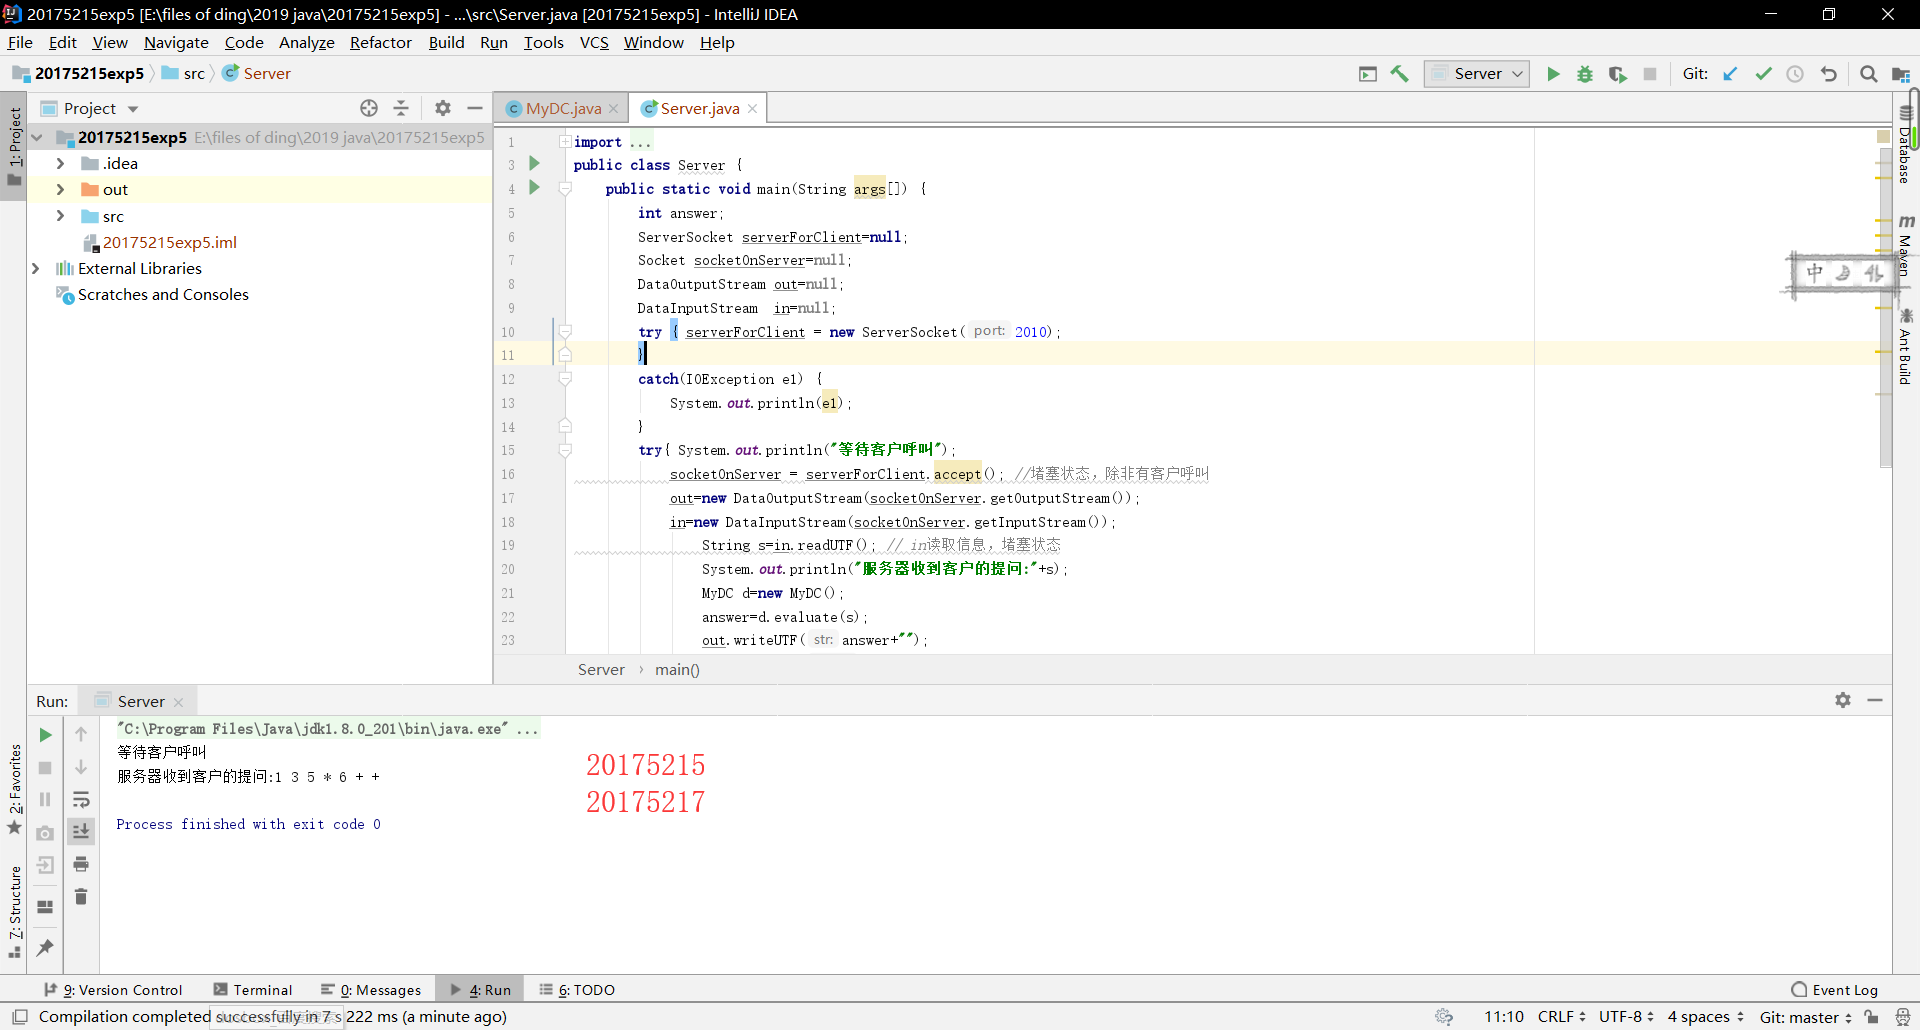Screen dimensions: 1920x1030
Task: Open Run panel settings gear
Action: pos(1843,700)
